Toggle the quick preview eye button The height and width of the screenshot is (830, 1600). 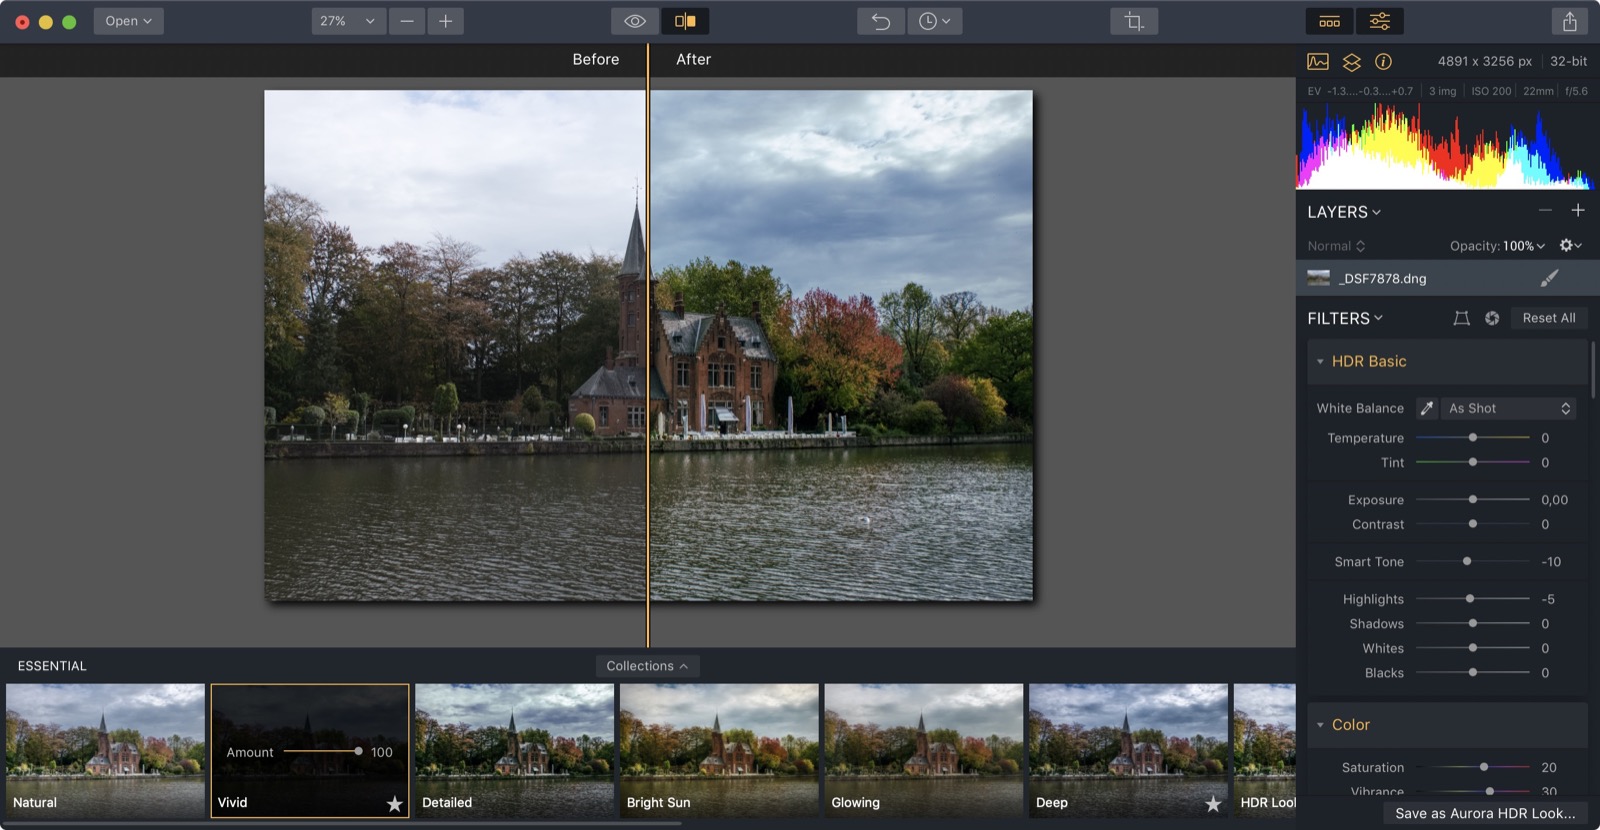[x=635, y=21]
